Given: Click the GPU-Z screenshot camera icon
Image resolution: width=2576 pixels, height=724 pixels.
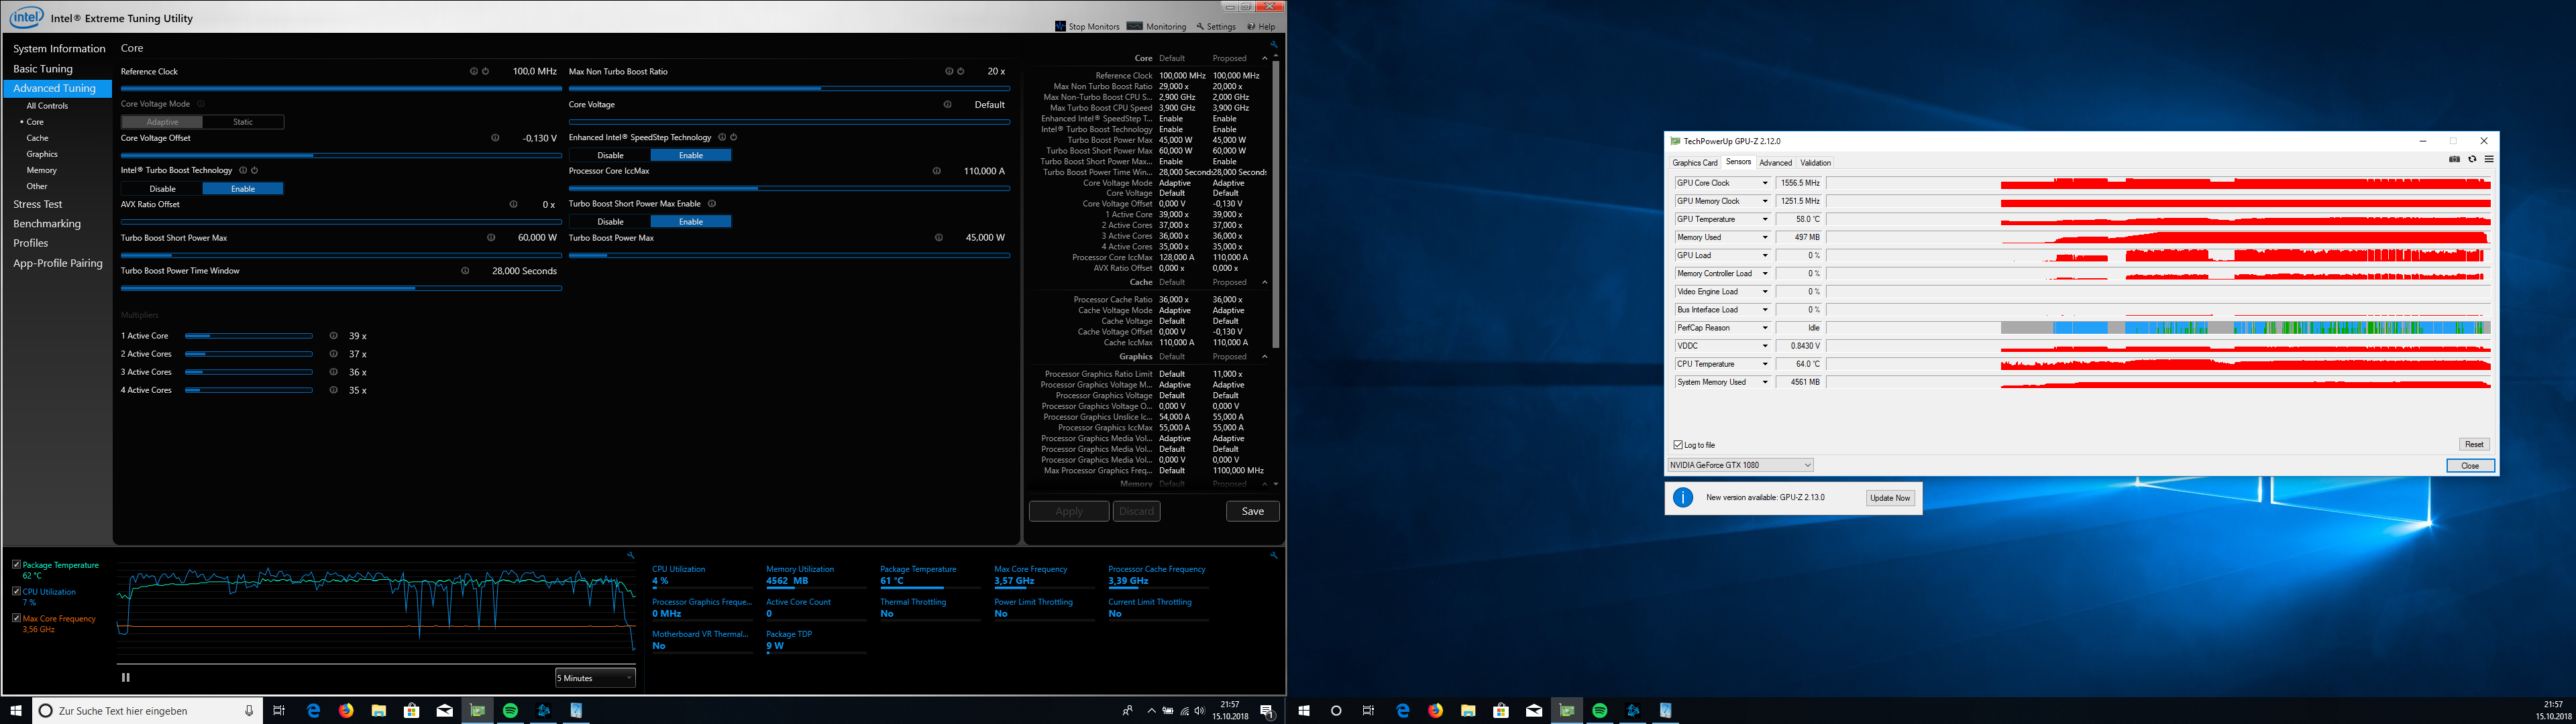Looking at the screenshot, I should tap(2454, 159).
